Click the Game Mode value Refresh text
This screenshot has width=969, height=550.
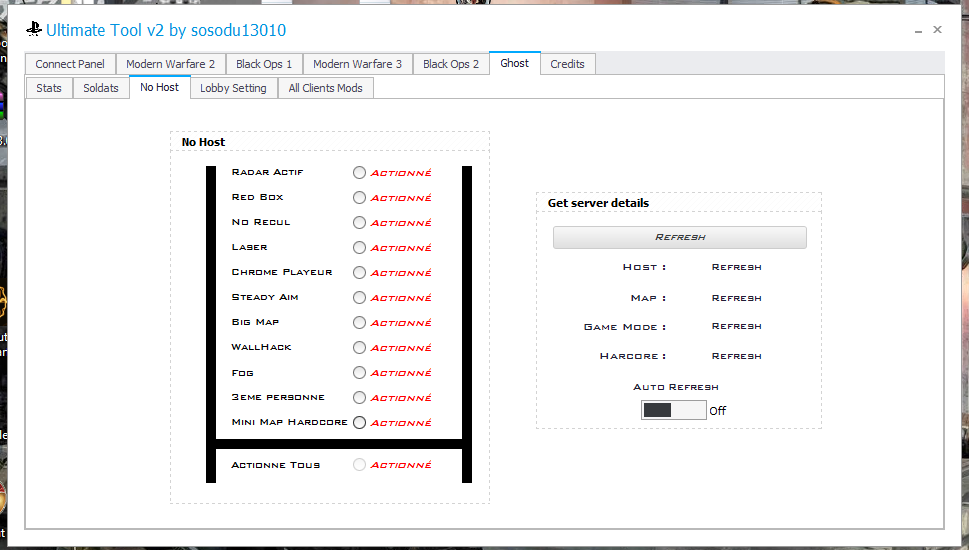737,326
